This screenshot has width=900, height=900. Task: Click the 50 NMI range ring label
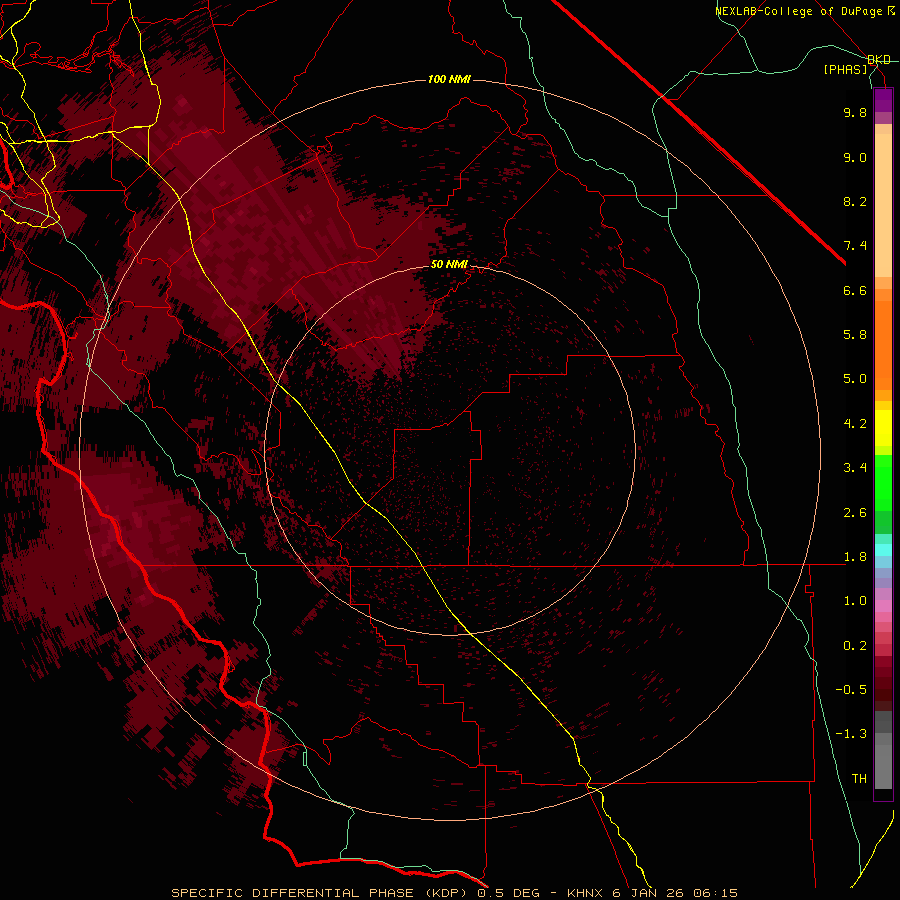click(449, 264)
